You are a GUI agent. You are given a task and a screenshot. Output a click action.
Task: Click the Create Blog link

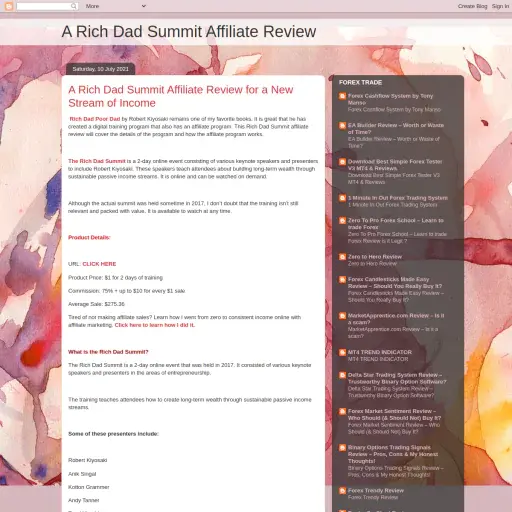click(472, 6)
